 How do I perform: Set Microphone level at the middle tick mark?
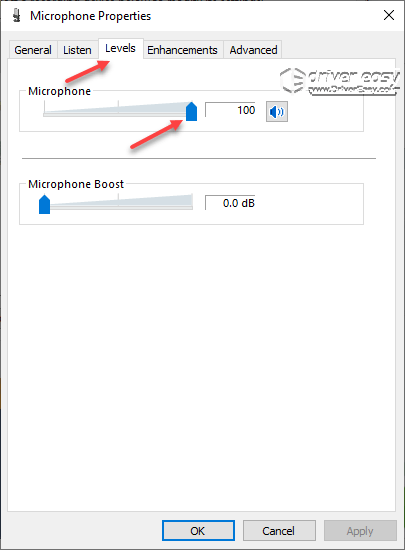[x=118, y=109]
